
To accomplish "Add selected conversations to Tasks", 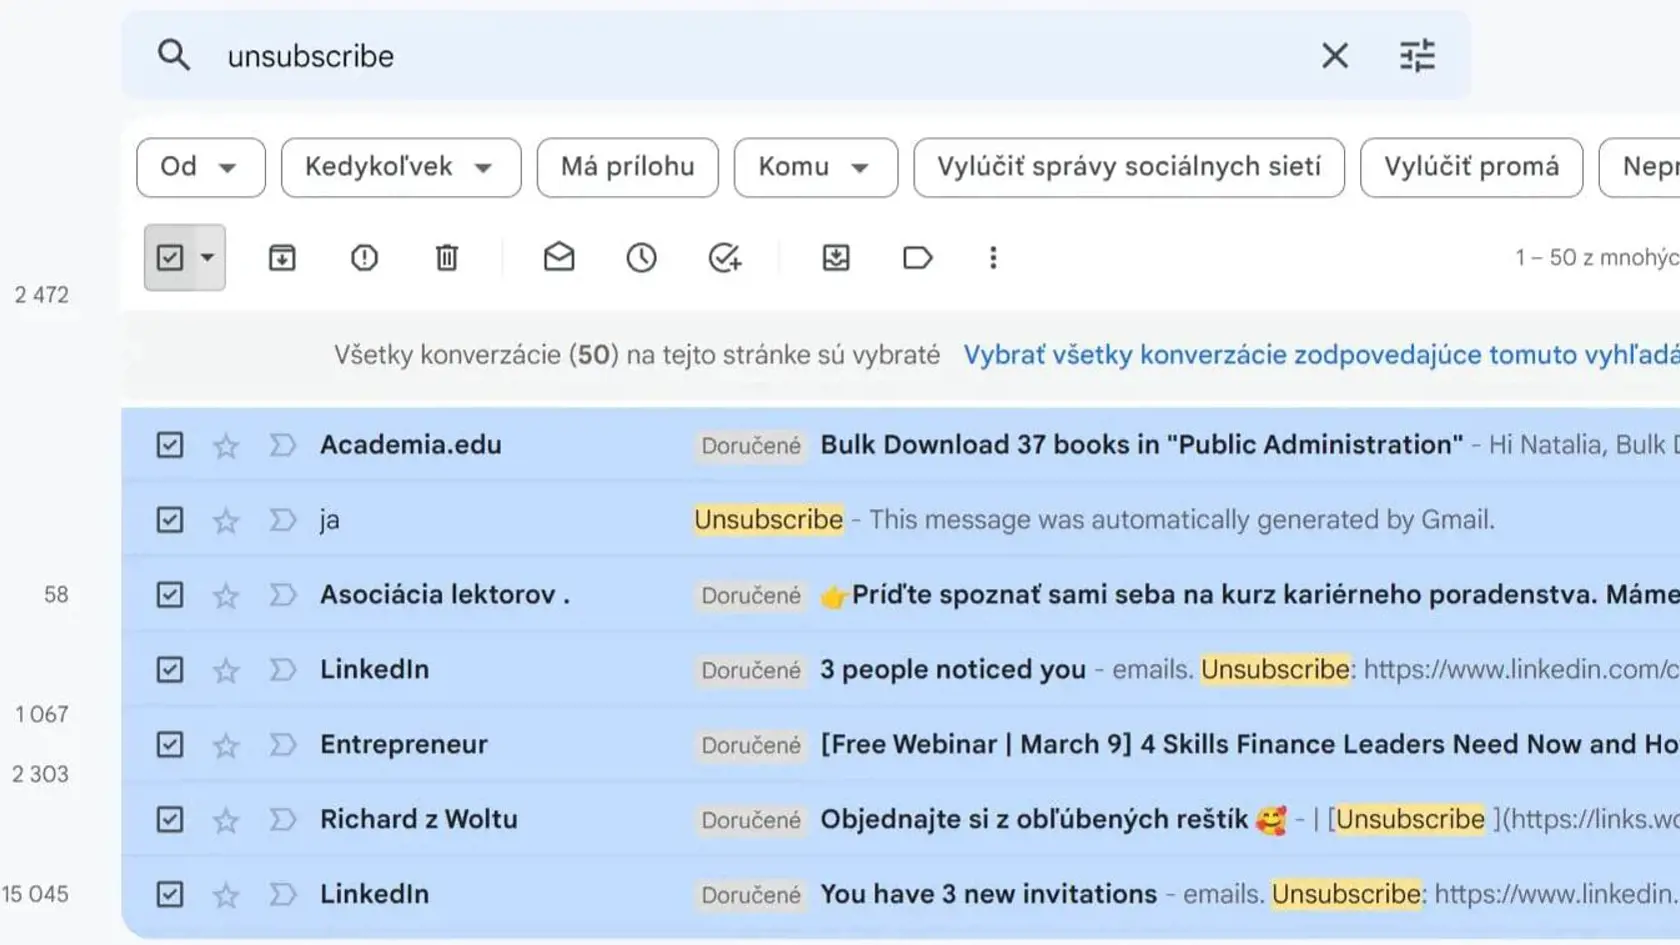I will coord(724,258).
